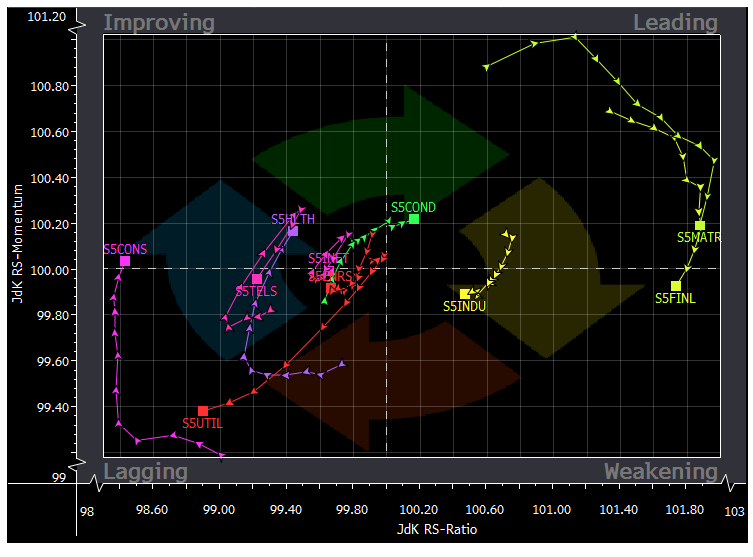Click the S5MATR sector label

pos(699,237)
